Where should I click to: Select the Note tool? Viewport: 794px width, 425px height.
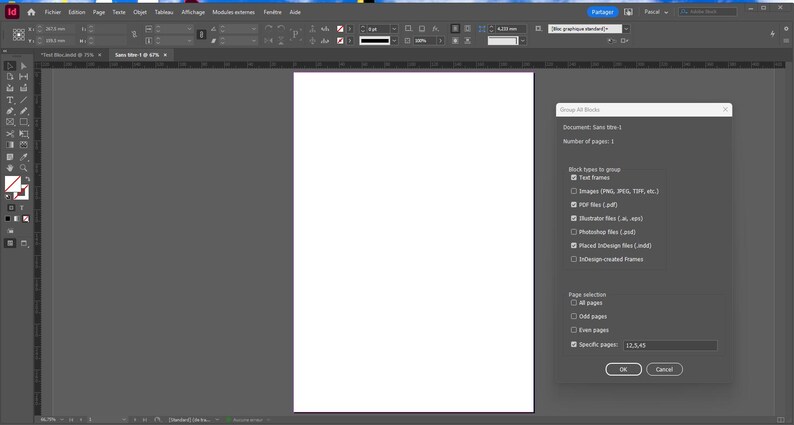[10, 157]
